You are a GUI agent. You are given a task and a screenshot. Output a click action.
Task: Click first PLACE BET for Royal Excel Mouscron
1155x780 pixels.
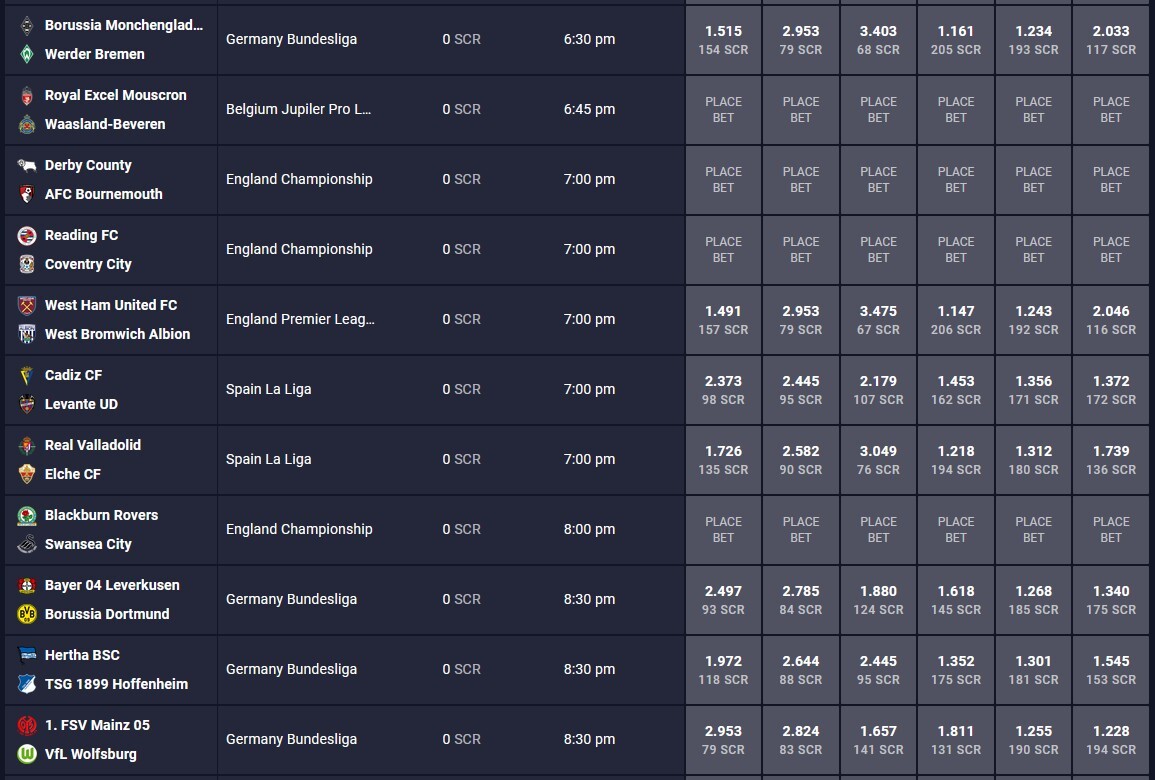[723, 109]
